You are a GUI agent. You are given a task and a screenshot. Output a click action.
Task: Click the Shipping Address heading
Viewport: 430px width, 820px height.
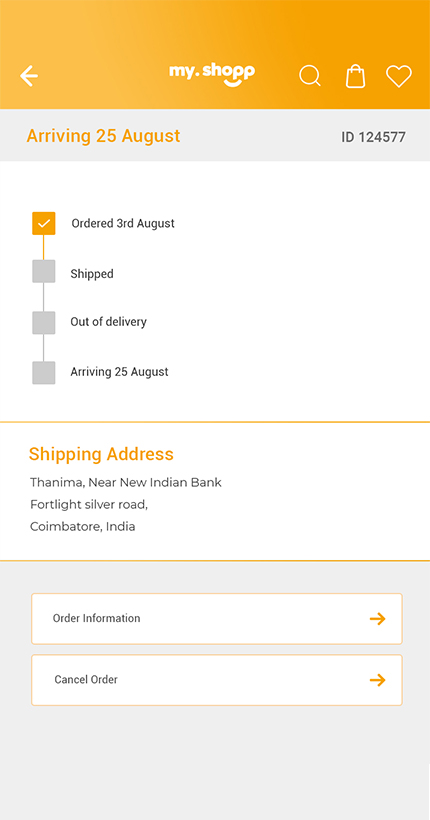101,454
